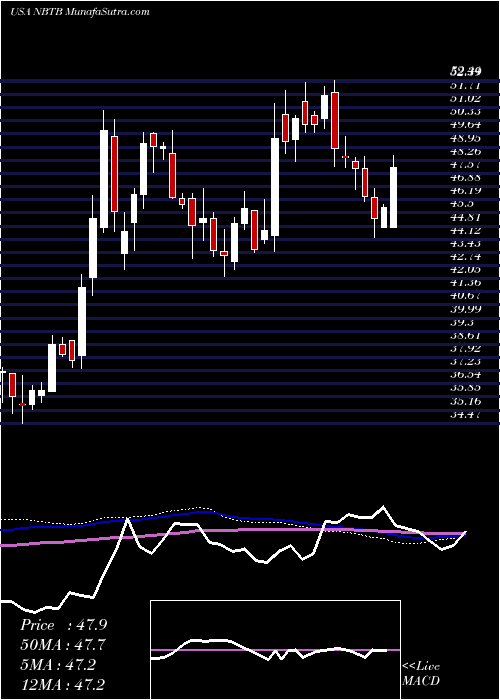Click the 46.88 price axis label

pos(465,178)
